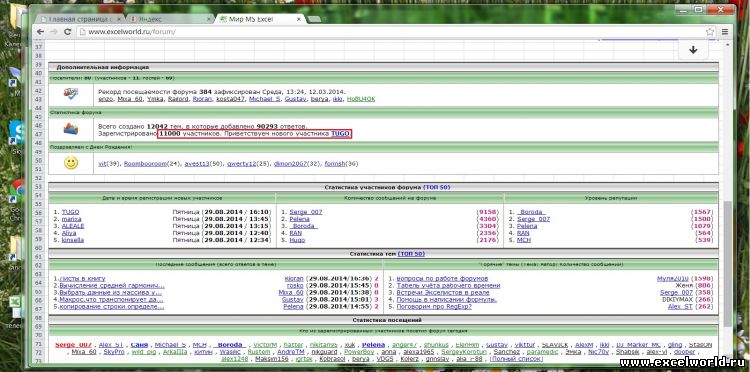750x372 pixels.
Task: Click Maksim156 in today's visitors list
Action: [272, 359]
